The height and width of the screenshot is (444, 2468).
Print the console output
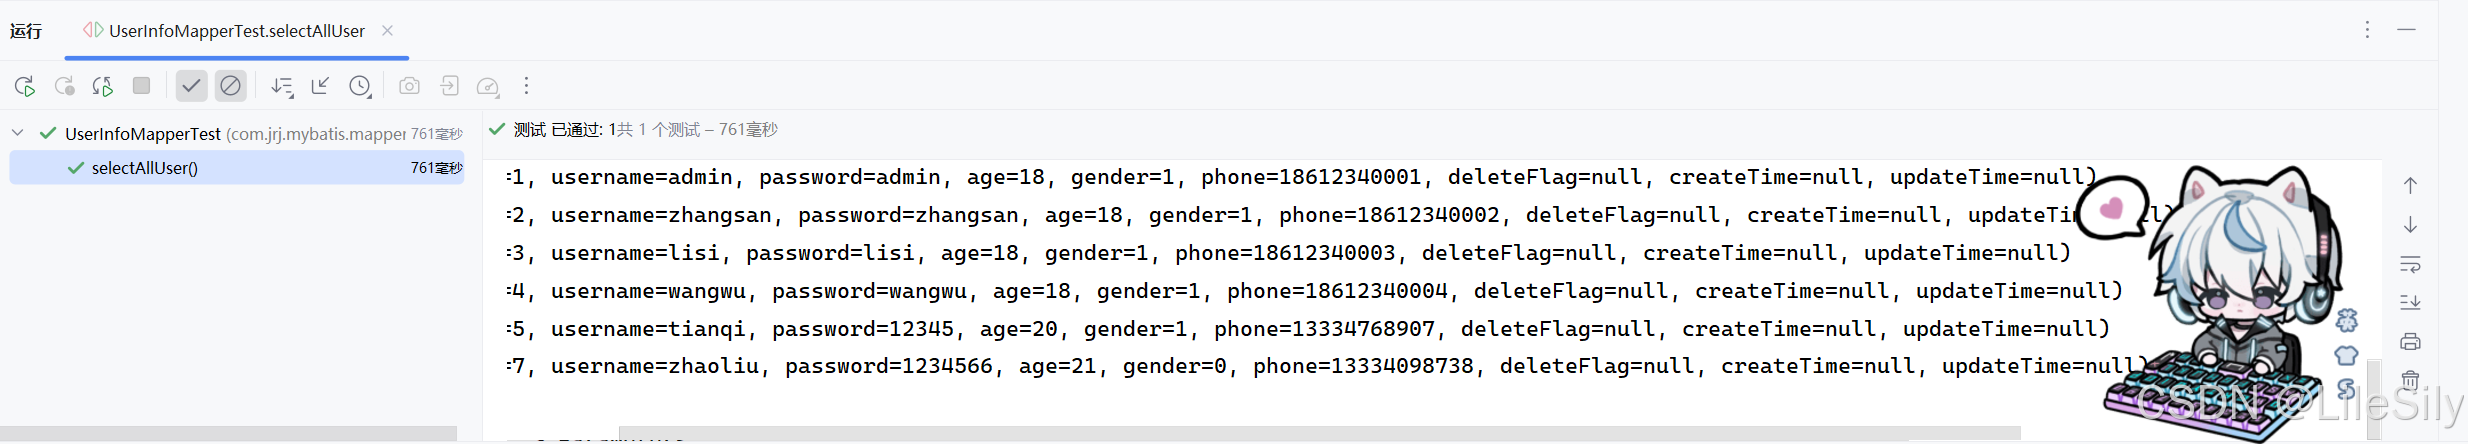(2410, 342)
